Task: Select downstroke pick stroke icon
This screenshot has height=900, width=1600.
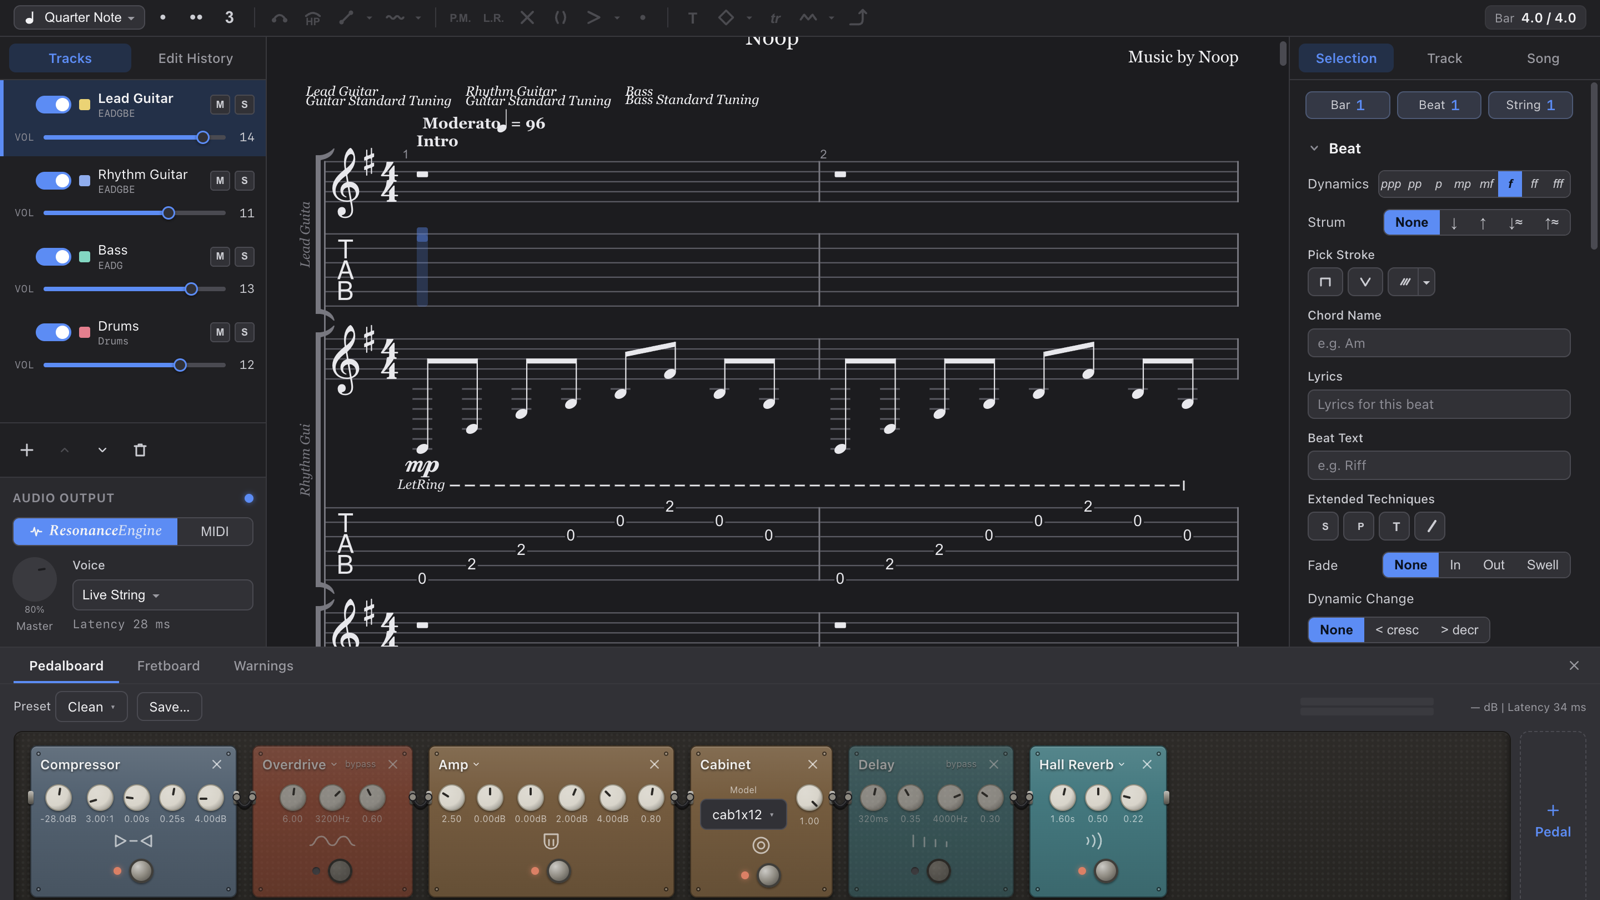Action: (x=1325, y=282)
